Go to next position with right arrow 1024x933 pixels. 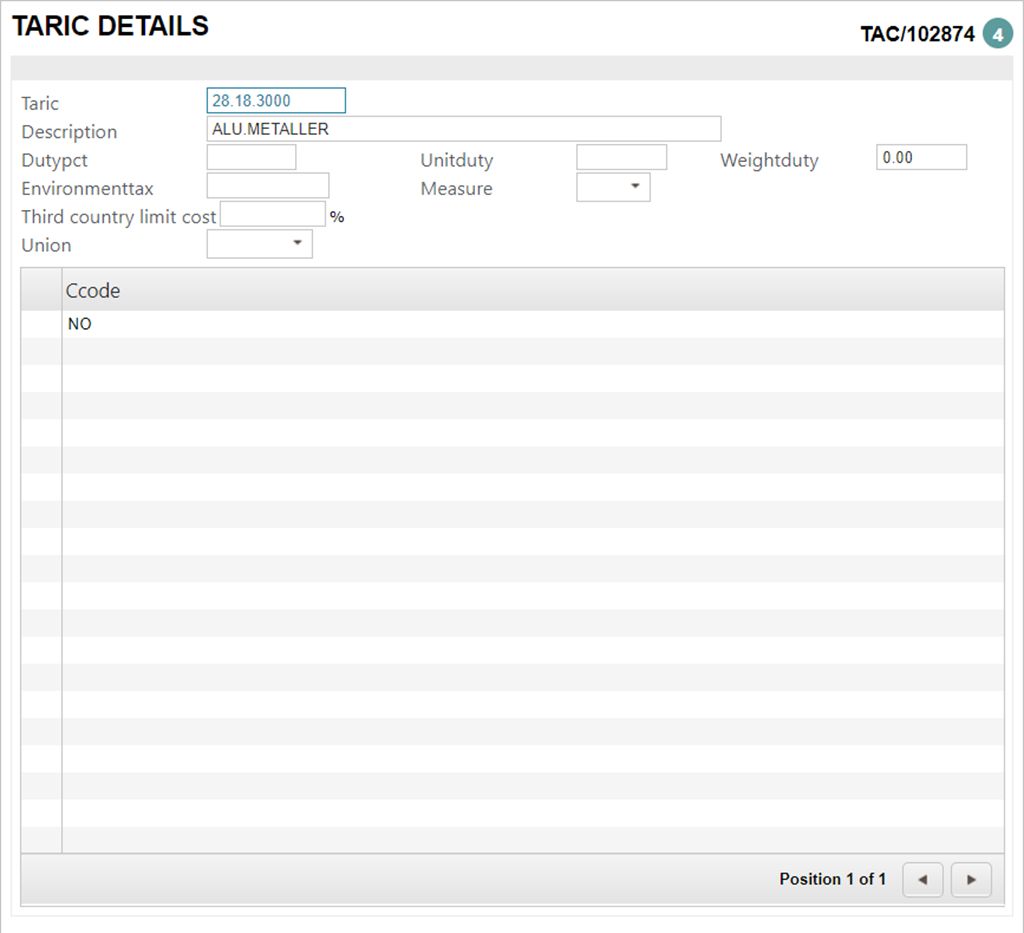[970, 880]
